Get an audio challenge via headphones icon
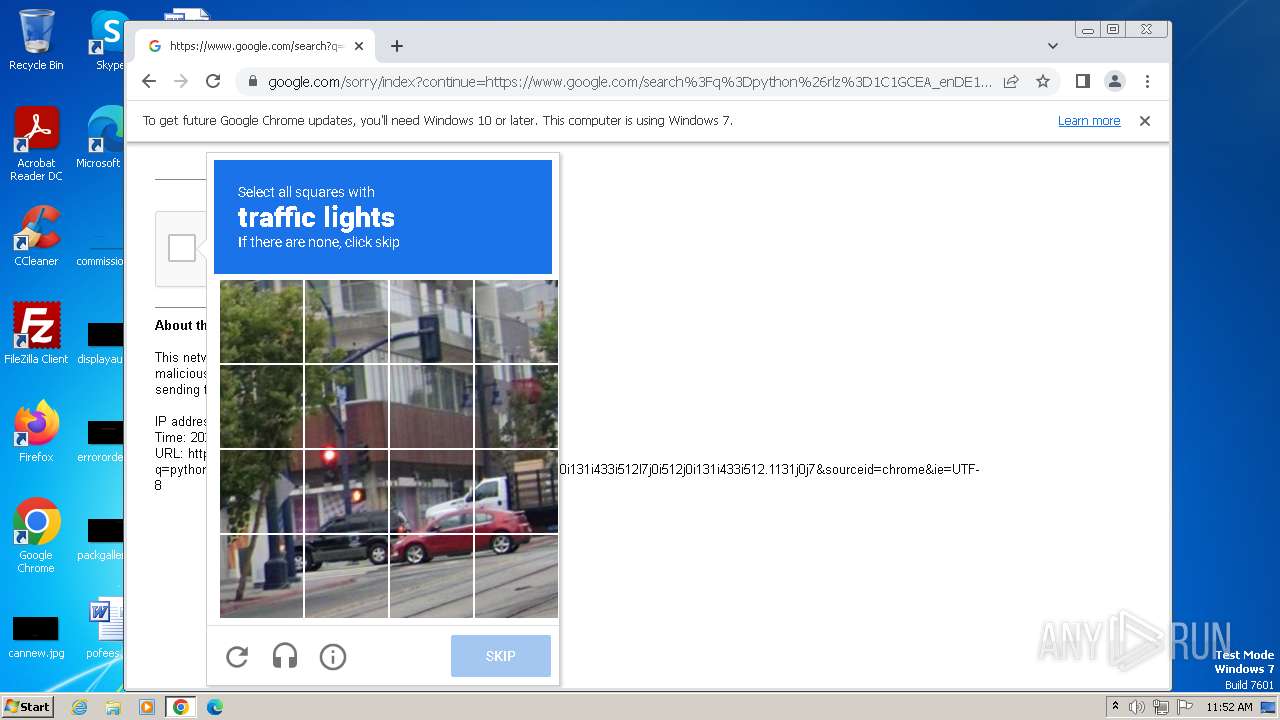1280x720 pixels. tap(285, 657)
